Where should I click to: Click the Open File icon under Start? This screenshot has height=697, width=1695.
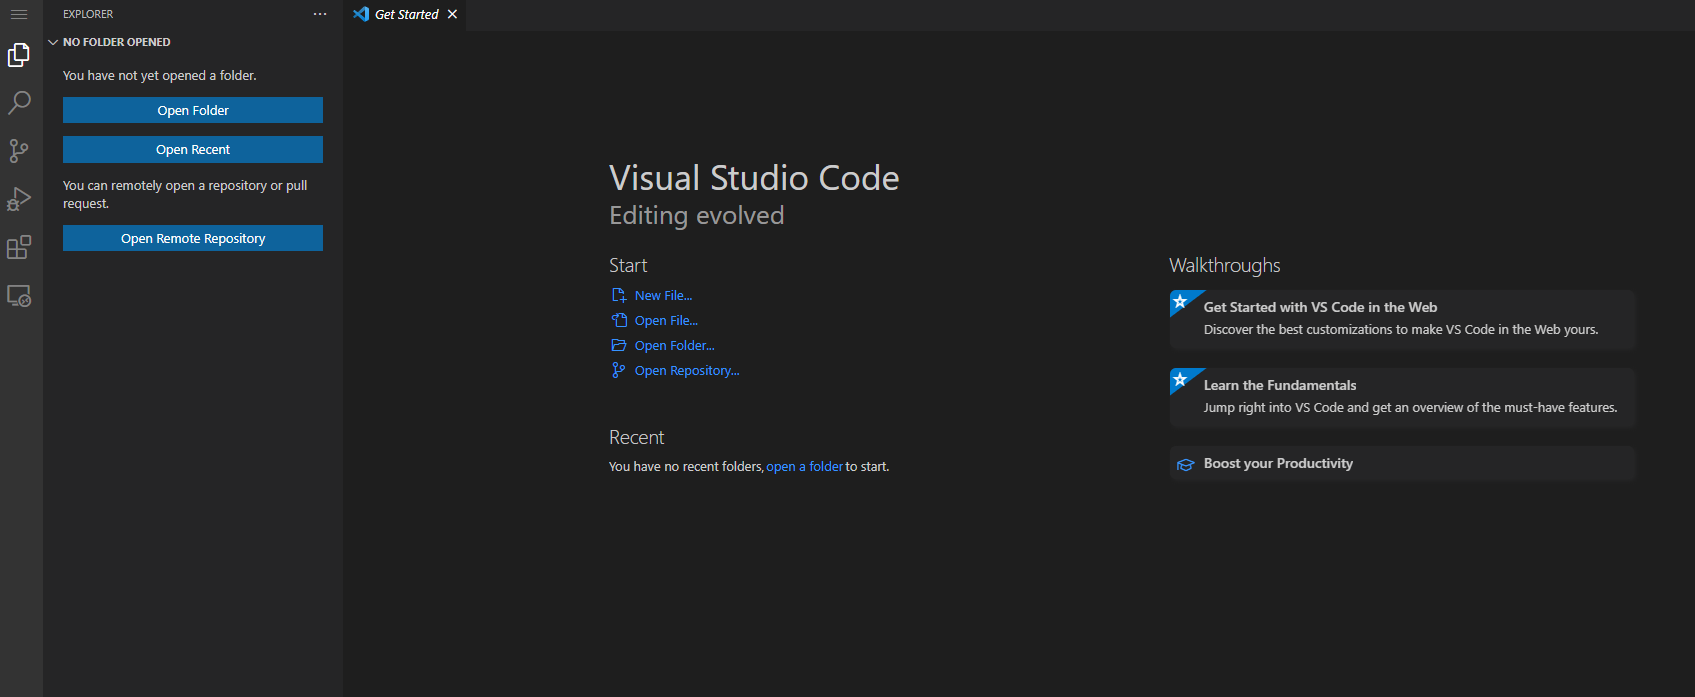click(619, 320)
